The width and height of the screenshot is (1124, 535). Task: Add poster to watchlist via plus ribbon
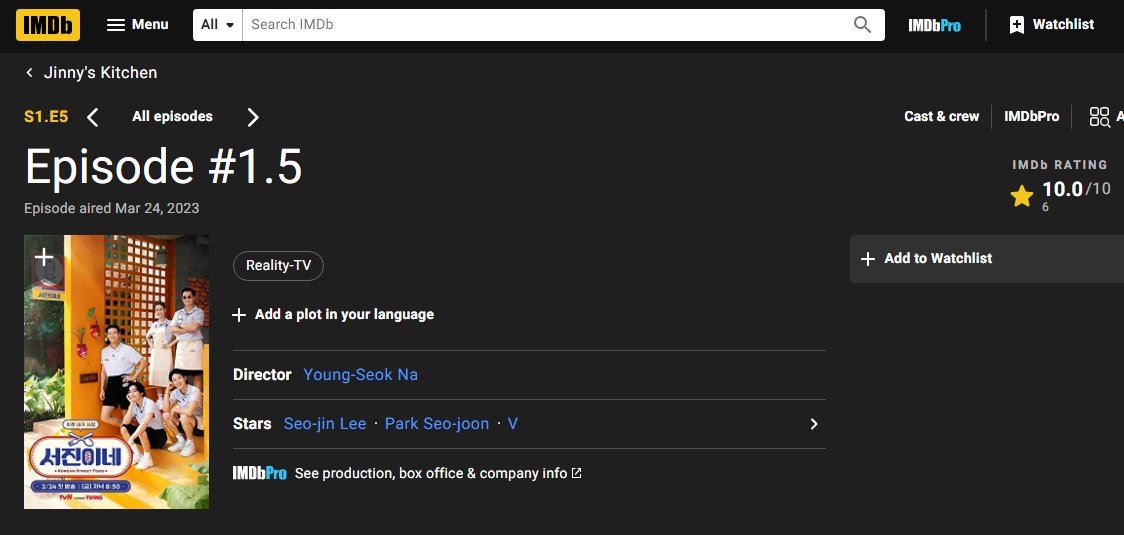(x=44, y=257)
